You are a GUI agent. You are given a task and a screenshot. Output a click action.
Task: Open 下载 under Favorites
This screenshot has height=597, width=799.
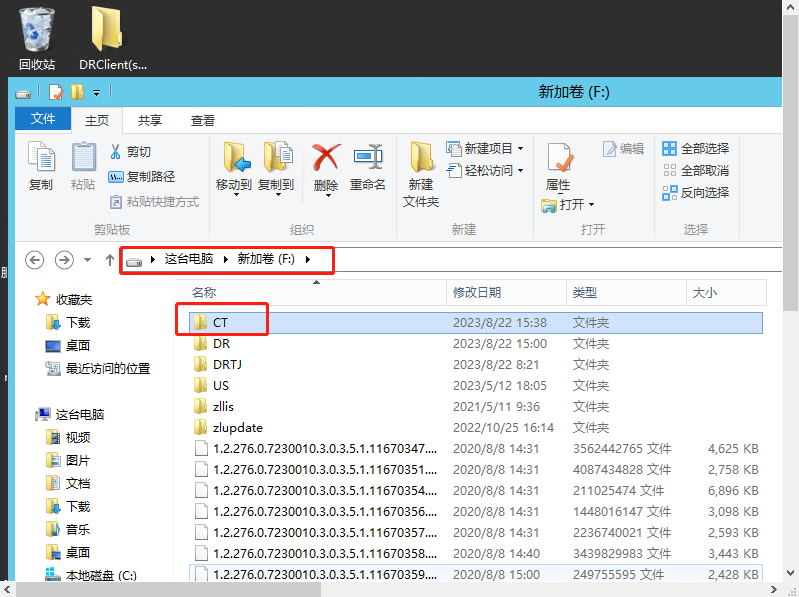(x=68, y=322)
